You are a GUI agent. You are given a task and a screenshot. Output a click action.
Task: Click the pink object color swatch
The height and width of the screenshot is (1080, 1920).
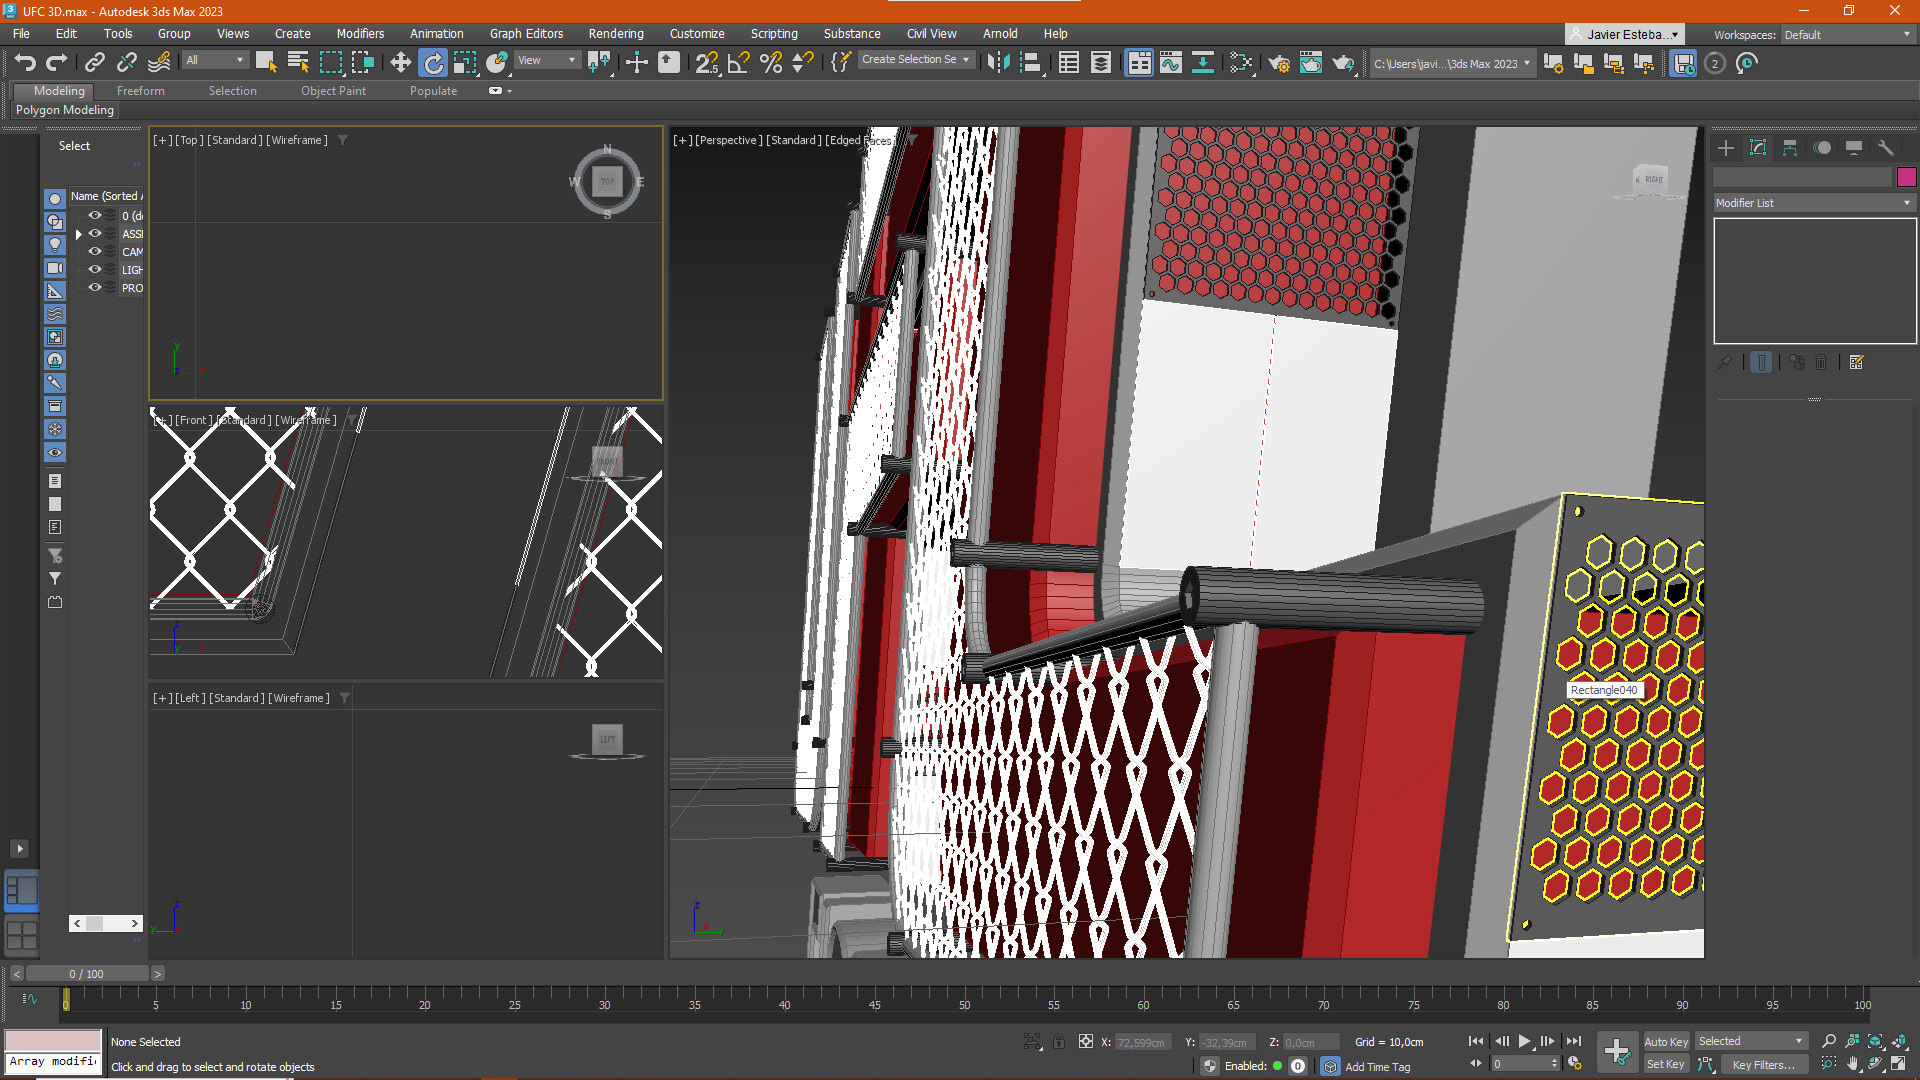(x=1906, y=177)
